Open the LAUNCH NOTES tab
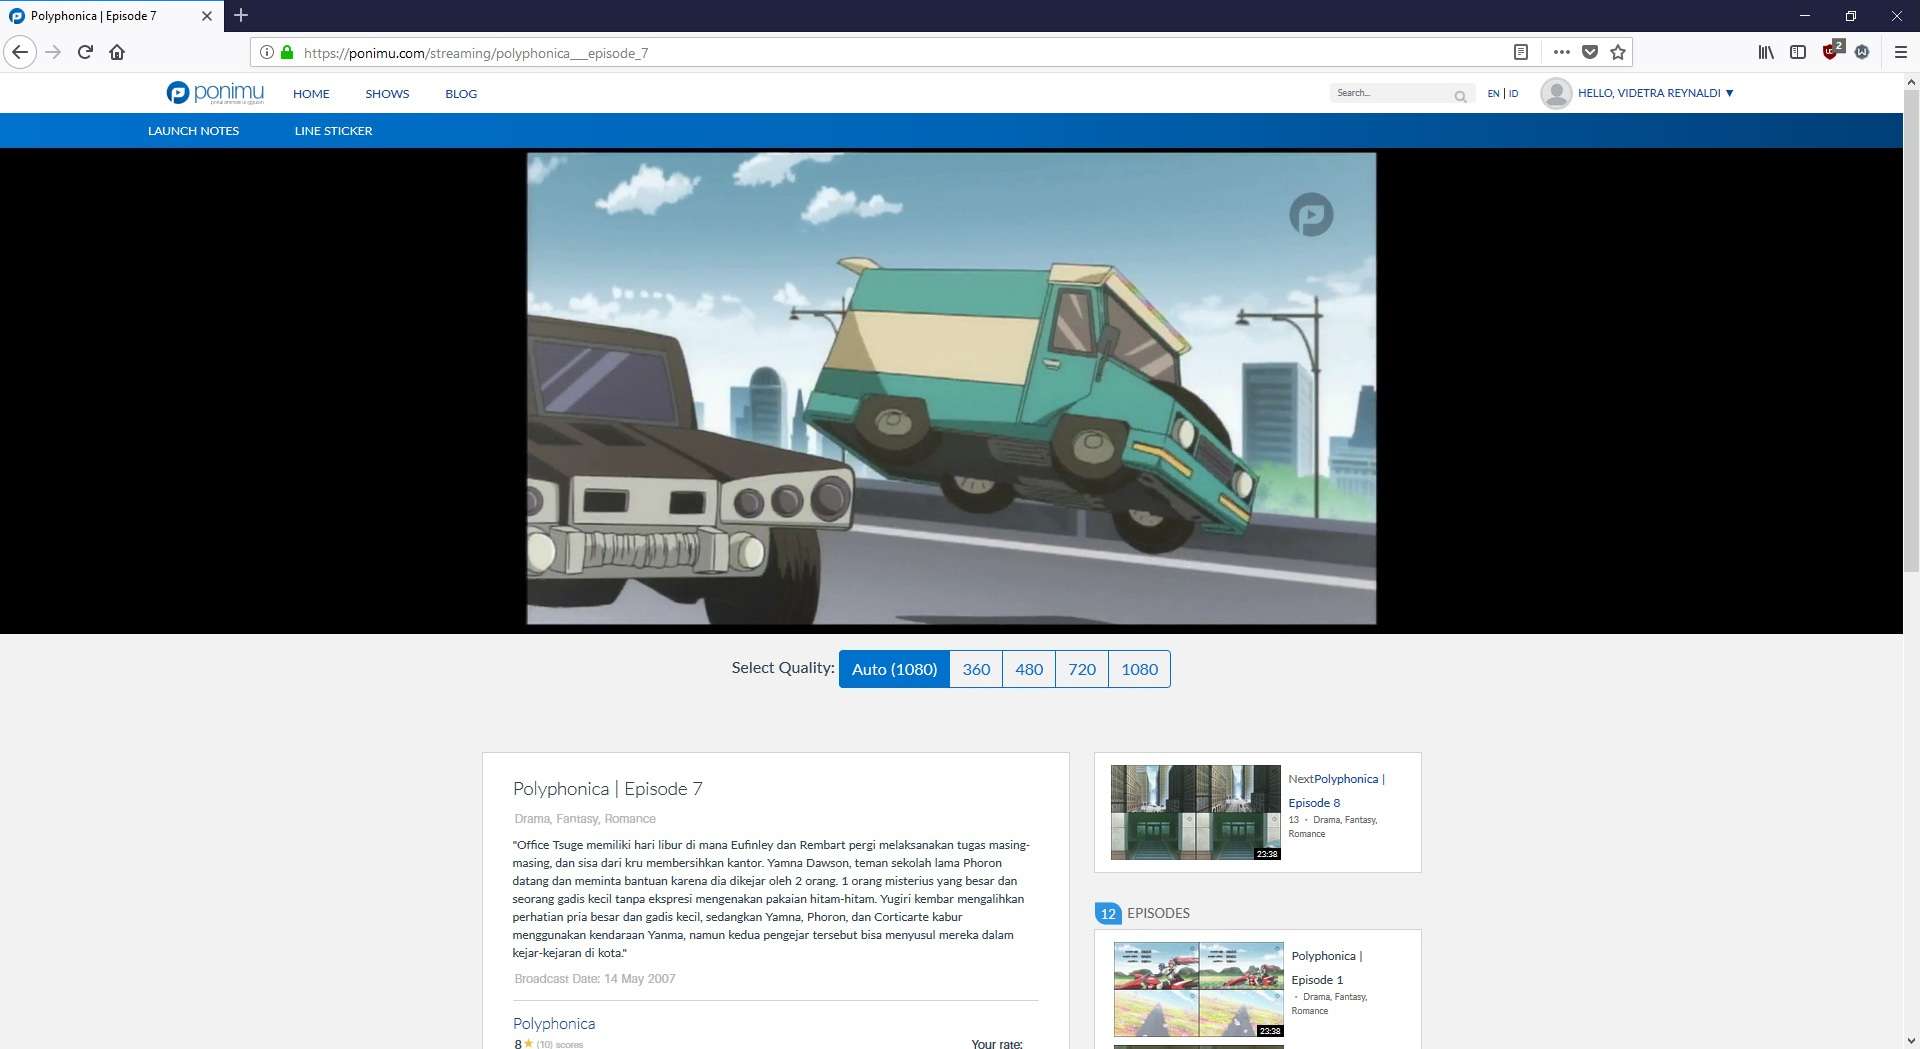Viewport: 1920px width, 1049px height. point(193,131)
